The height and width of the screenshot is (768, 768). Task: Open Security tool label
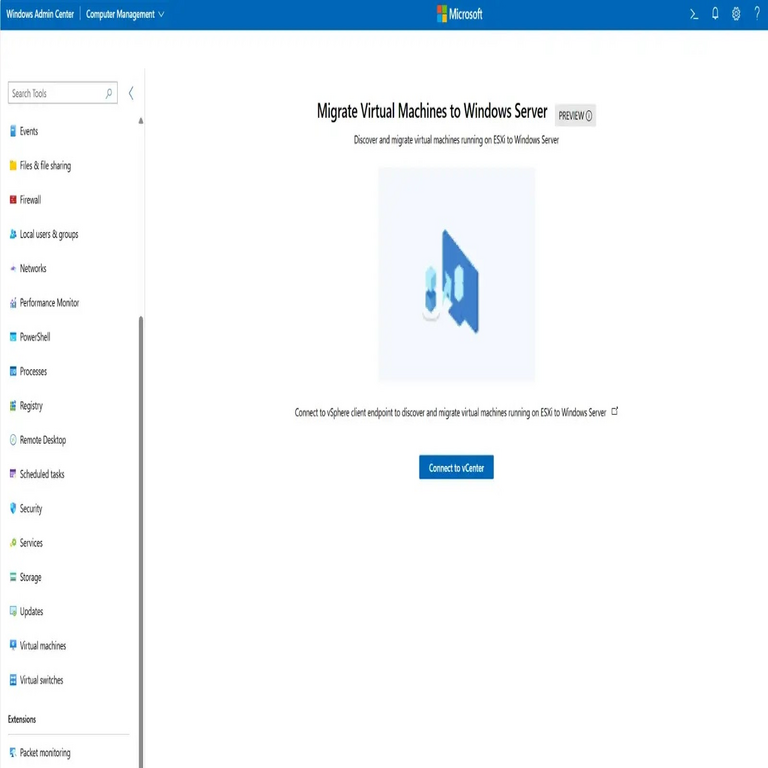[x=31, y=508]
